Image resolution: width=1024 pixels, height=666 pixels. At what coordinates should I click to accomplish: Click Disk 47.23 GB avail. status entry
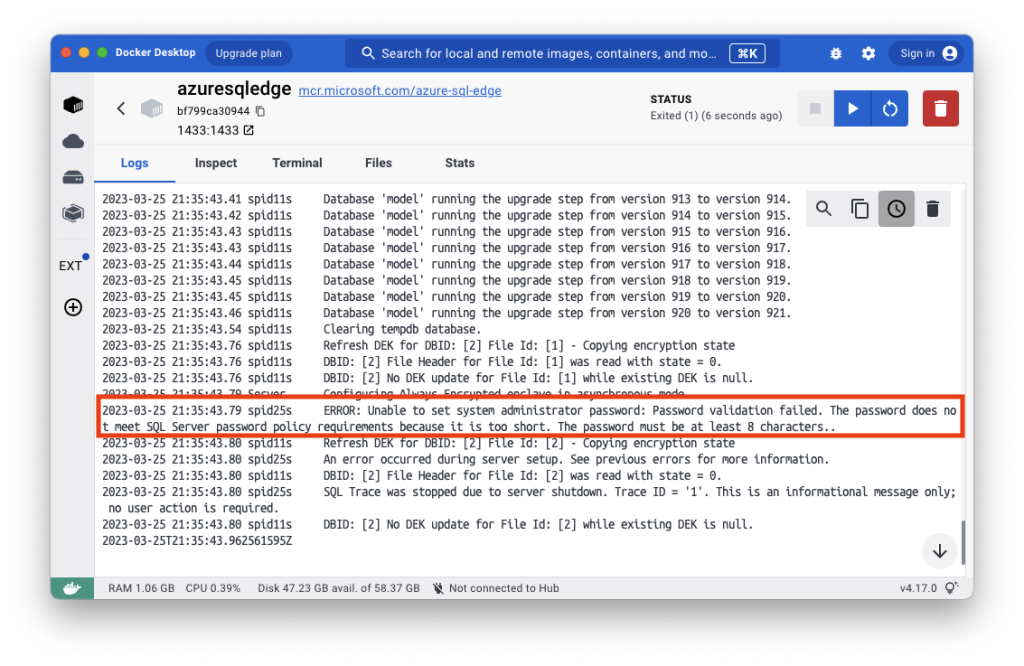tap(338, 588)
